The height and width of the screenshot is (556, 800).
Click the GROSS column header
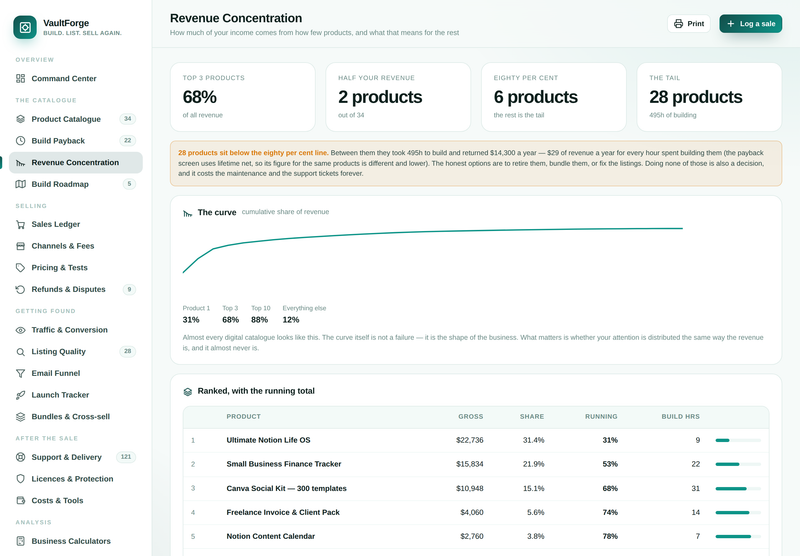tap(470, 417)
